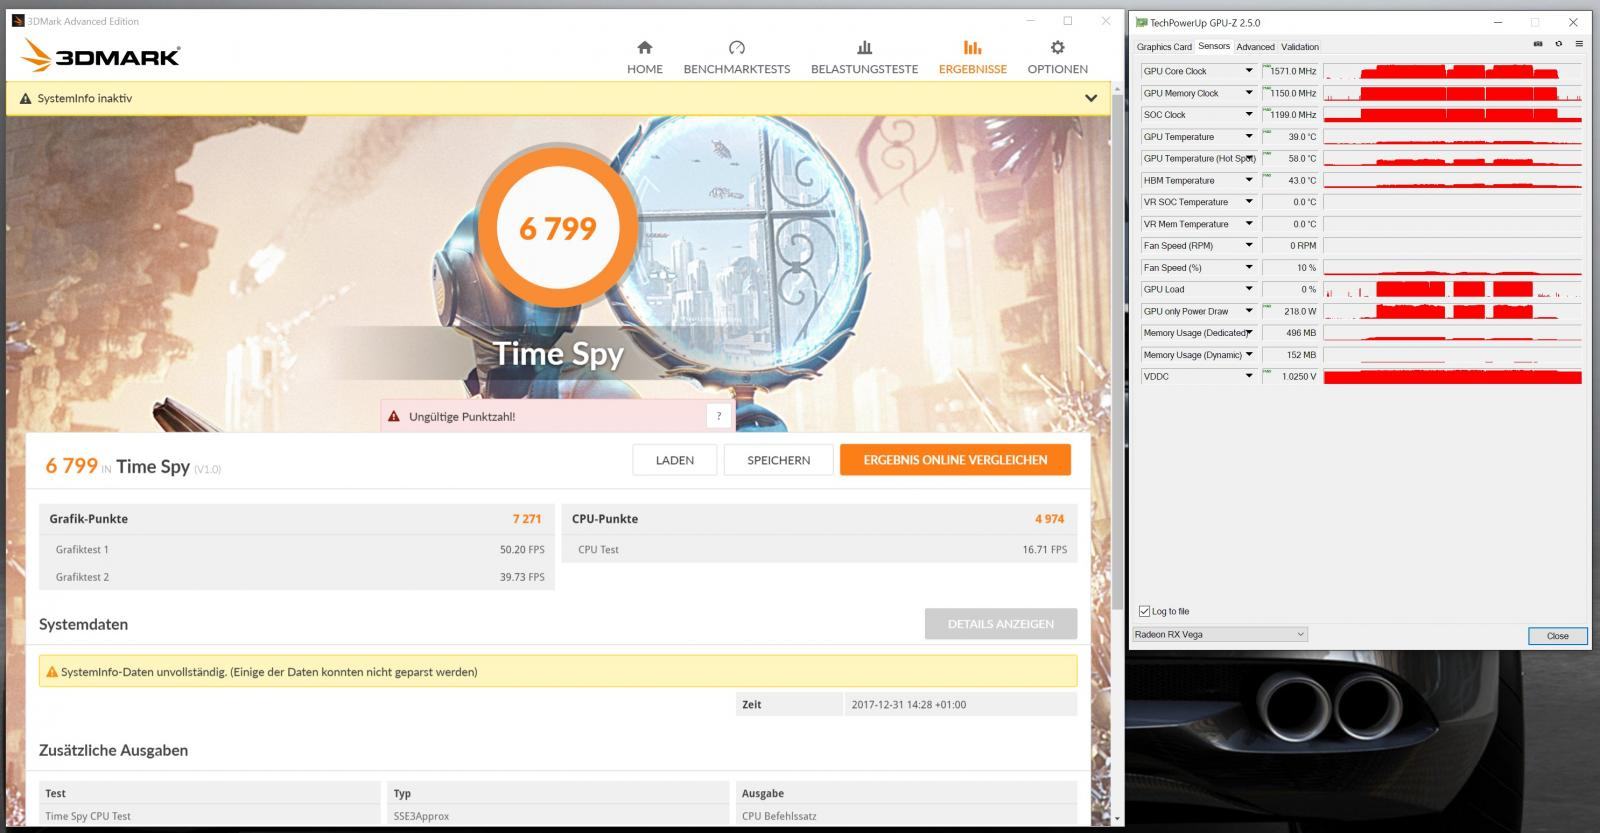
Task: Open VR SOC Temperature sensor dropdown
Action: click(x=1248, y=202)
